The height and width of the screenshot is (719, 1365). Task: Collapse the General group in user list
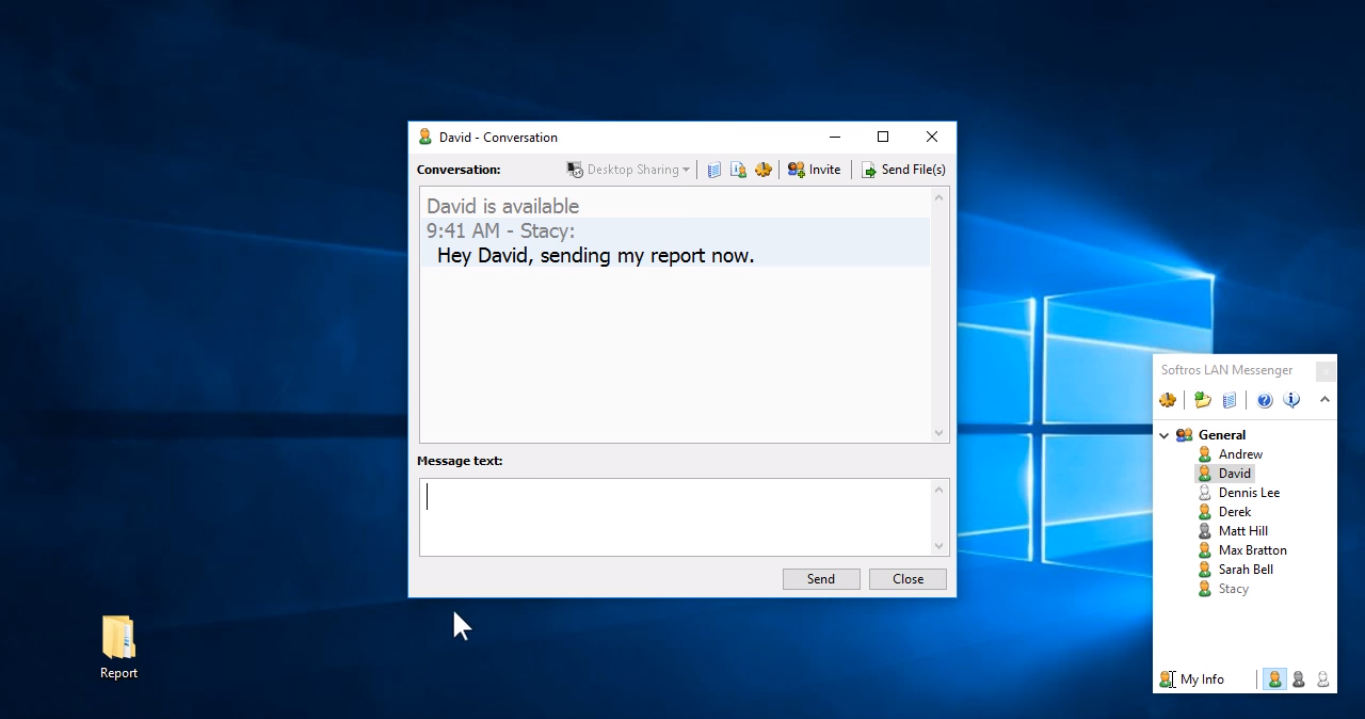click(1164, 435)
